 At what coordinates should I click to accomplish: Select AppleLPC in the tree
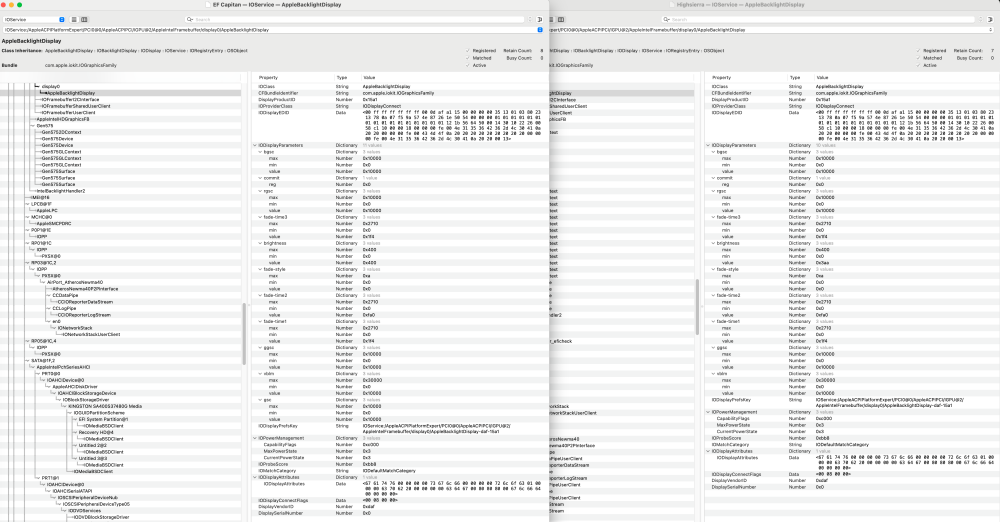pos(47,211)
